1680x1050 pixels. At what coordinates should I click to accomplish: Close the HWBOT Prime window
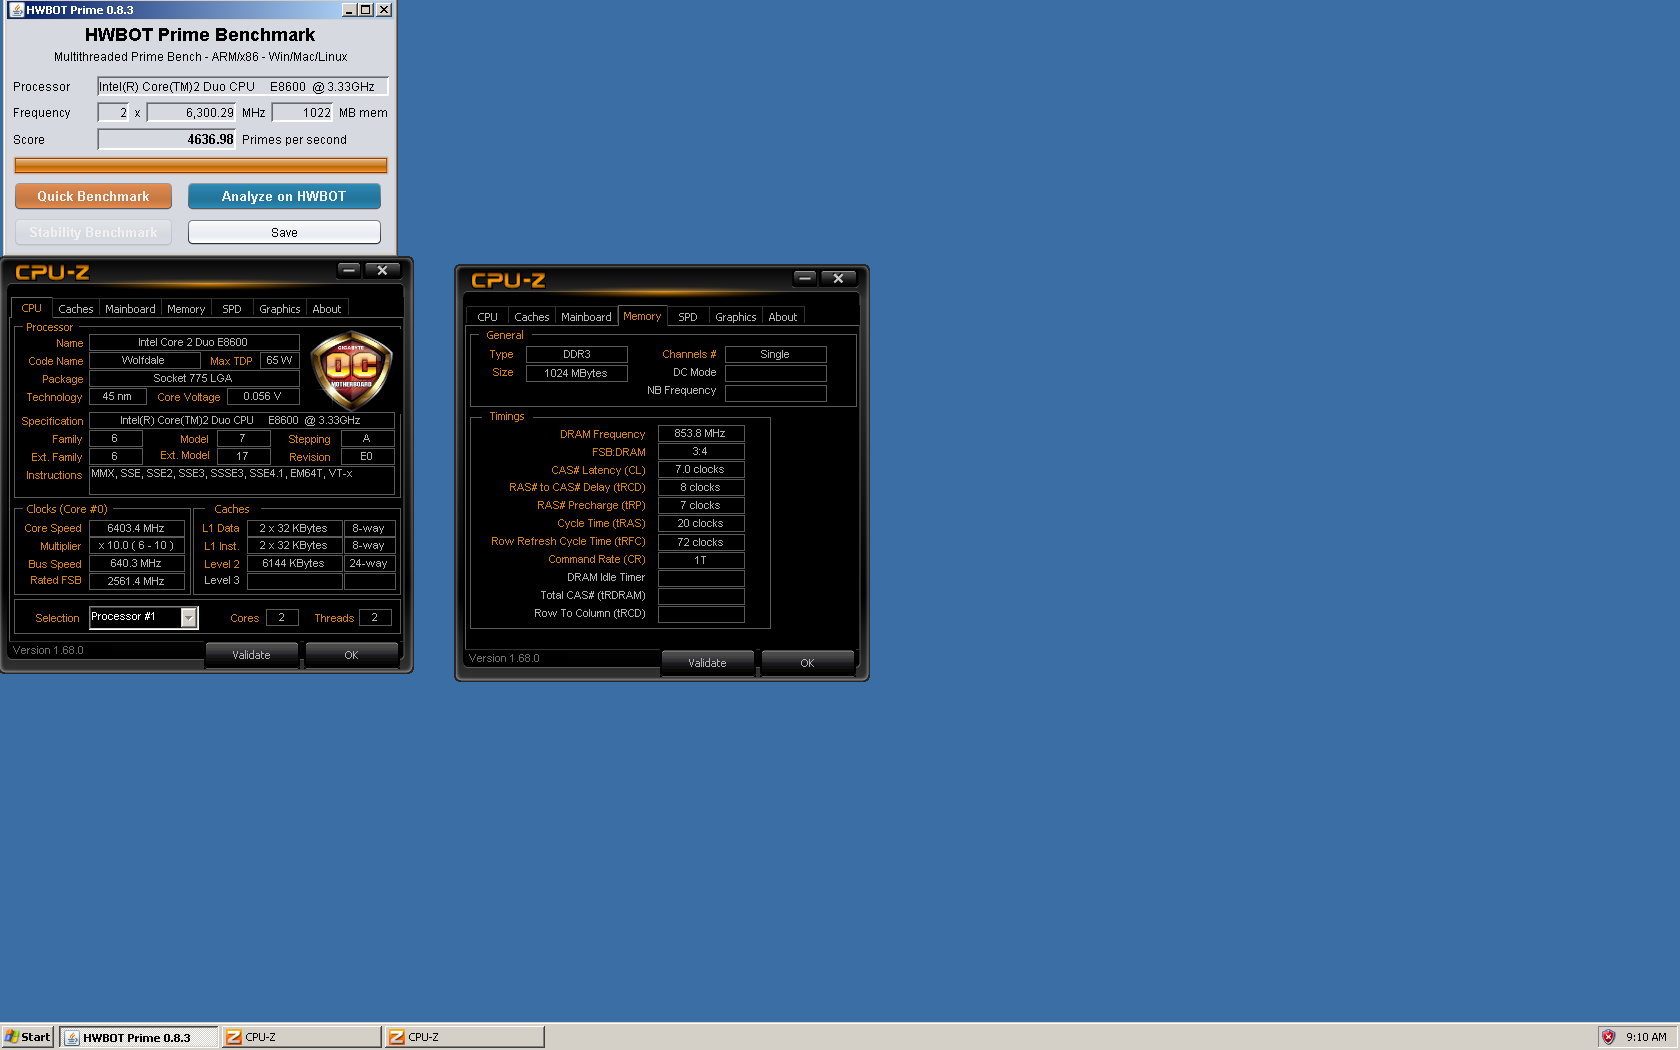(x=384, y=10)
